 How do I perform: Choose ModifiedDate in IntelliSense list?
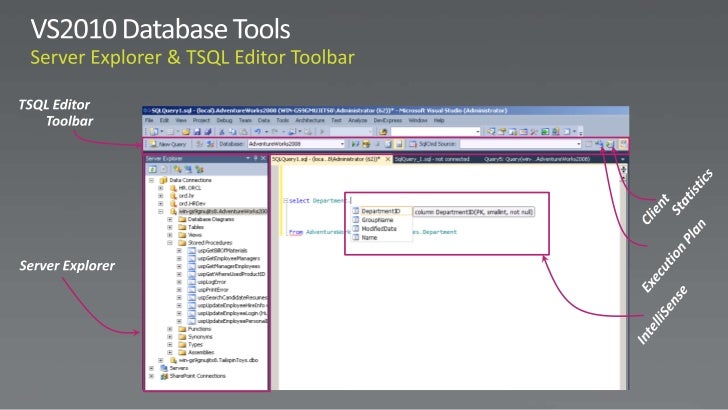point(379,229)
